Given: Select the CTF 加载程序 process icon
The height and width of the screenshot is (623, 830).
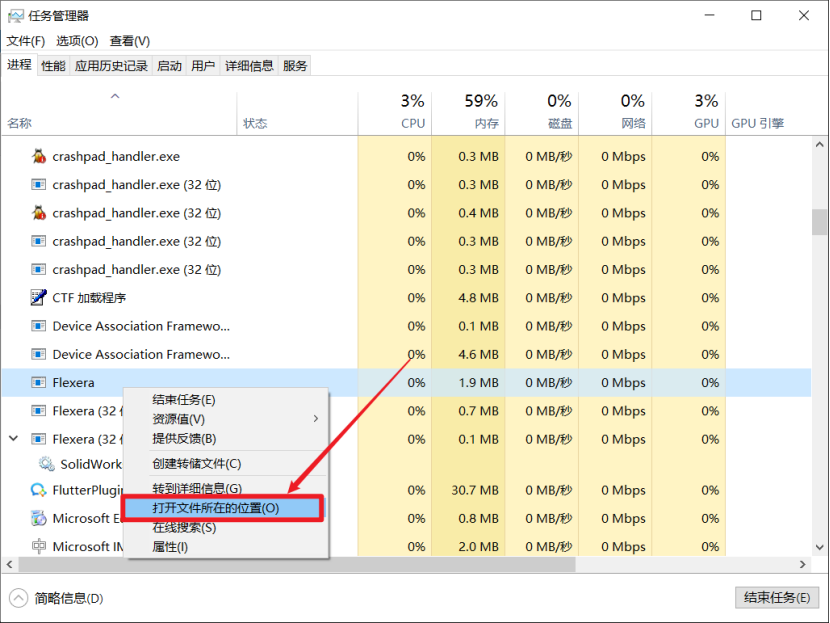Looking at the screenshot, I should (x=38, y=296).
